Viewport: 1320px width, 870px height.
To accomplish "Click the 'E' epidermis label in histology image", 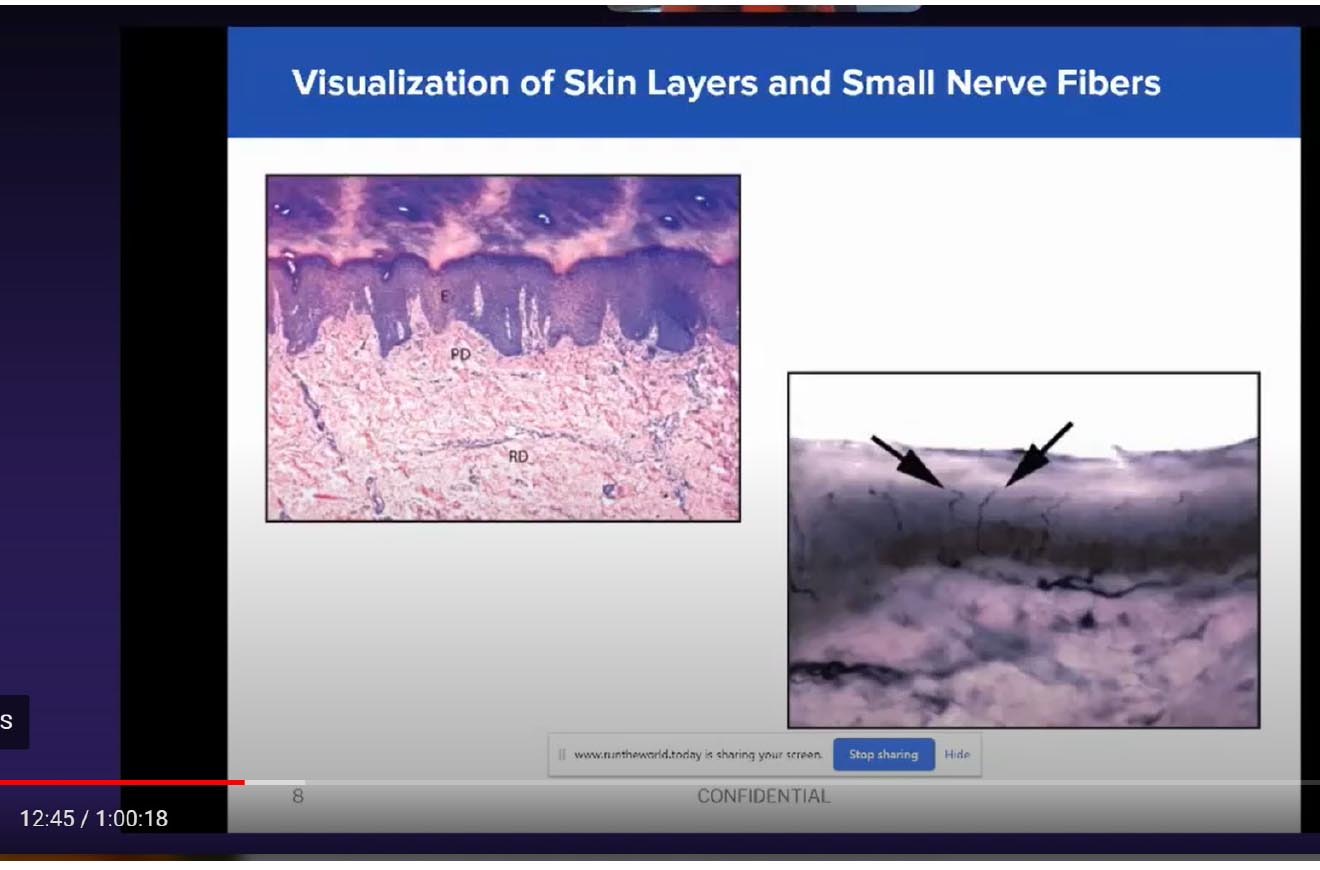I will tap(445, 295).
